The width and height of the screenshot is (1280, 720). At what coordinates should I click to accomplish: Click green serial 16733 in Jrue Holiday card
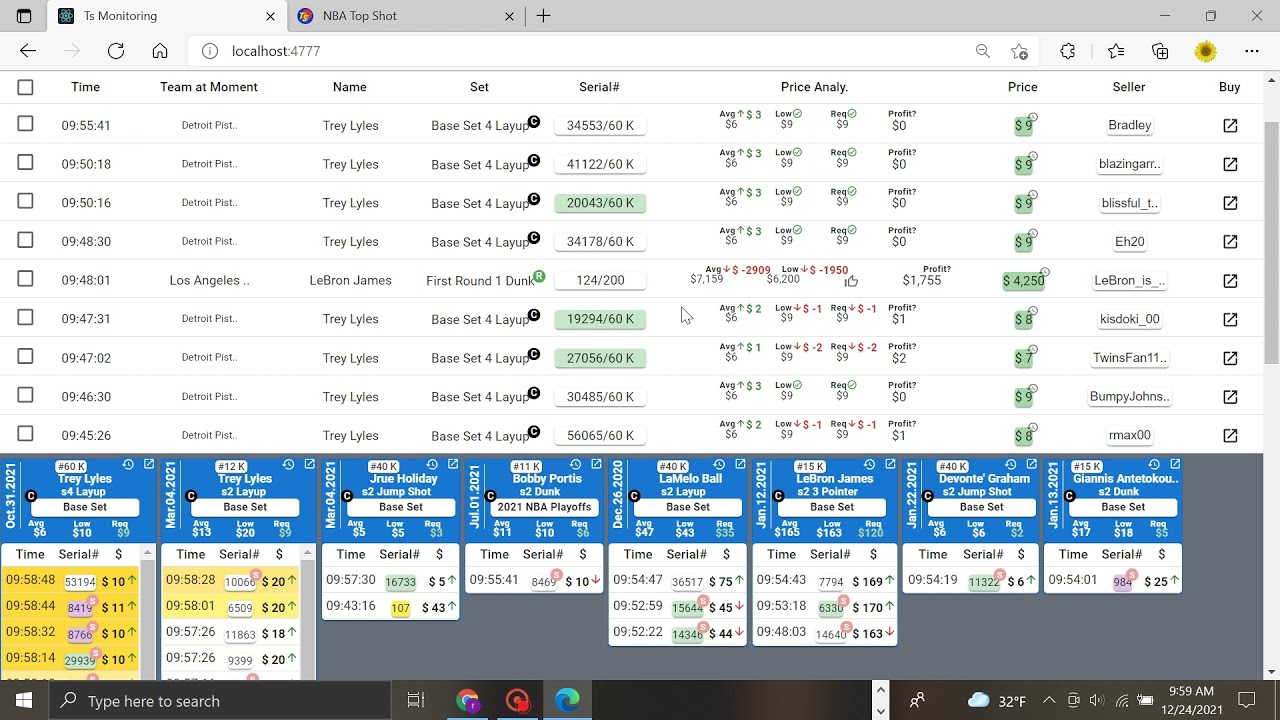coord(400,582)
